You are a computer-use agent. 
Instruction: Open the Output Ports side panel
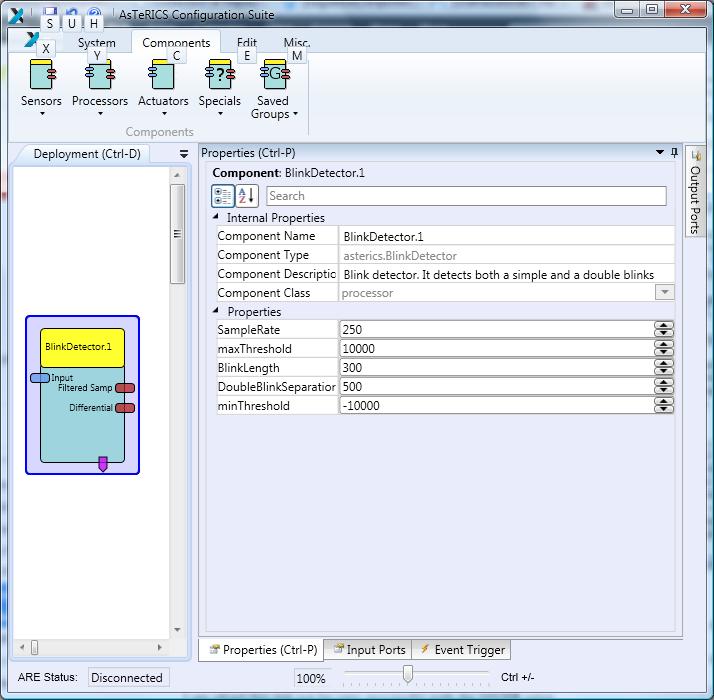pos(695,191)
